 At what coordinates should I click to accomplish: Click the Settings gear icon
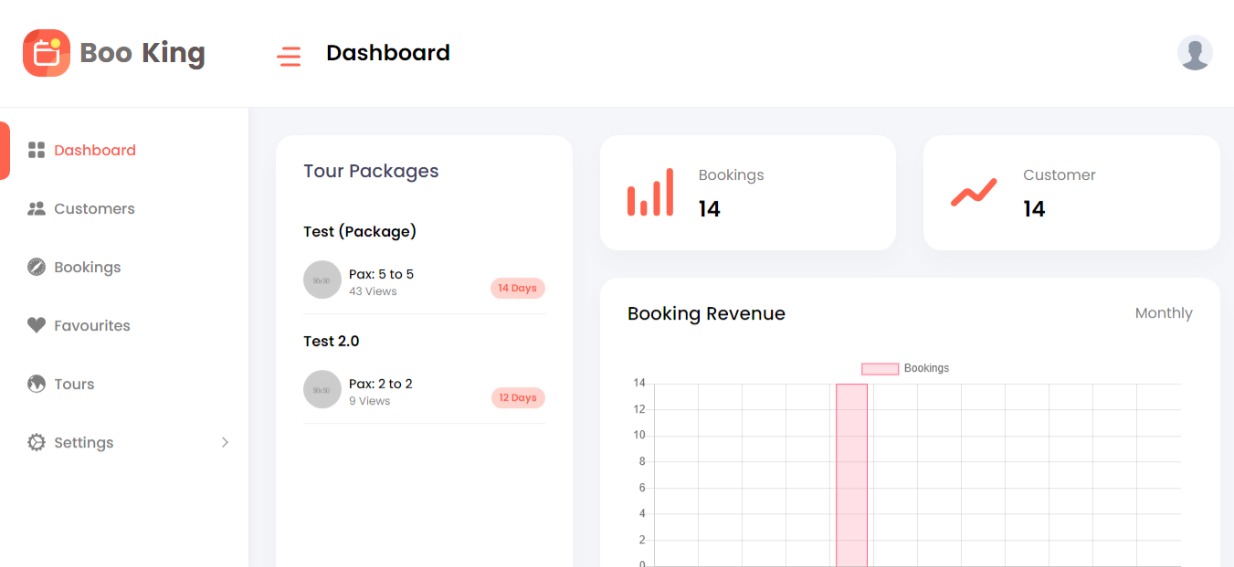[x=37, y=442]
